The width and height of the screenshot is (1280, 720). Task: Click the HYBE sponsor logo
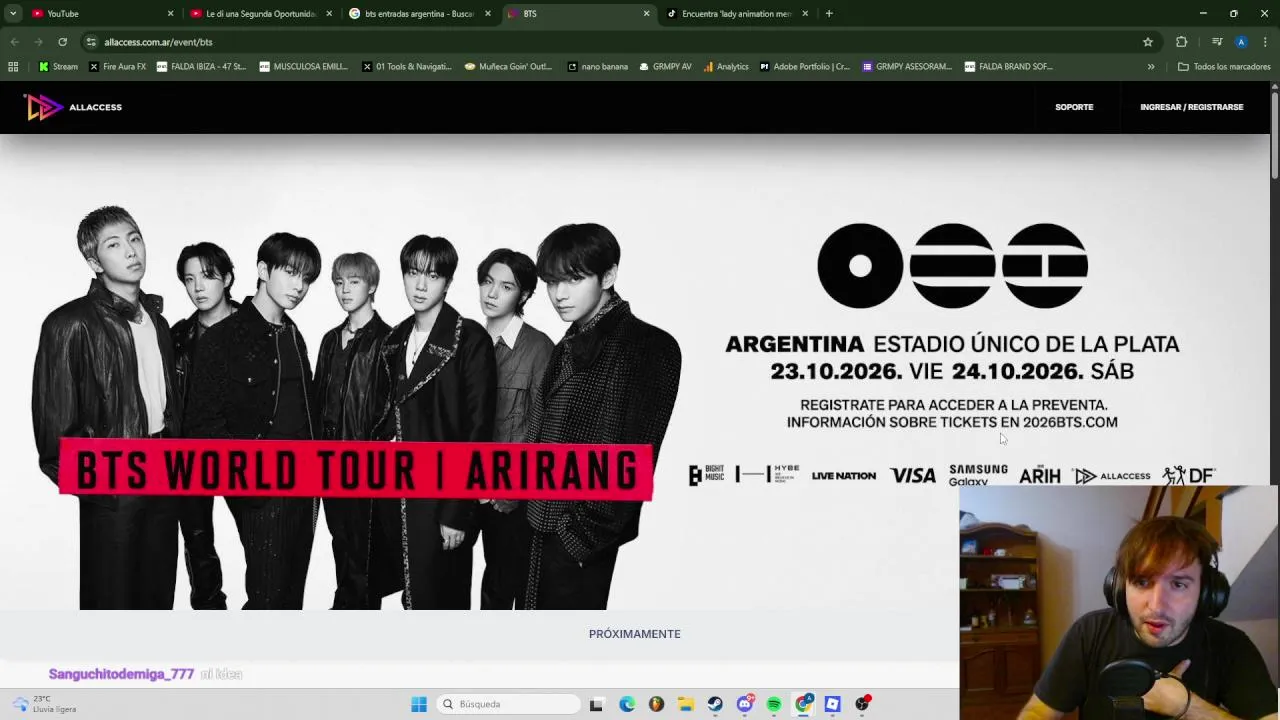767,474
